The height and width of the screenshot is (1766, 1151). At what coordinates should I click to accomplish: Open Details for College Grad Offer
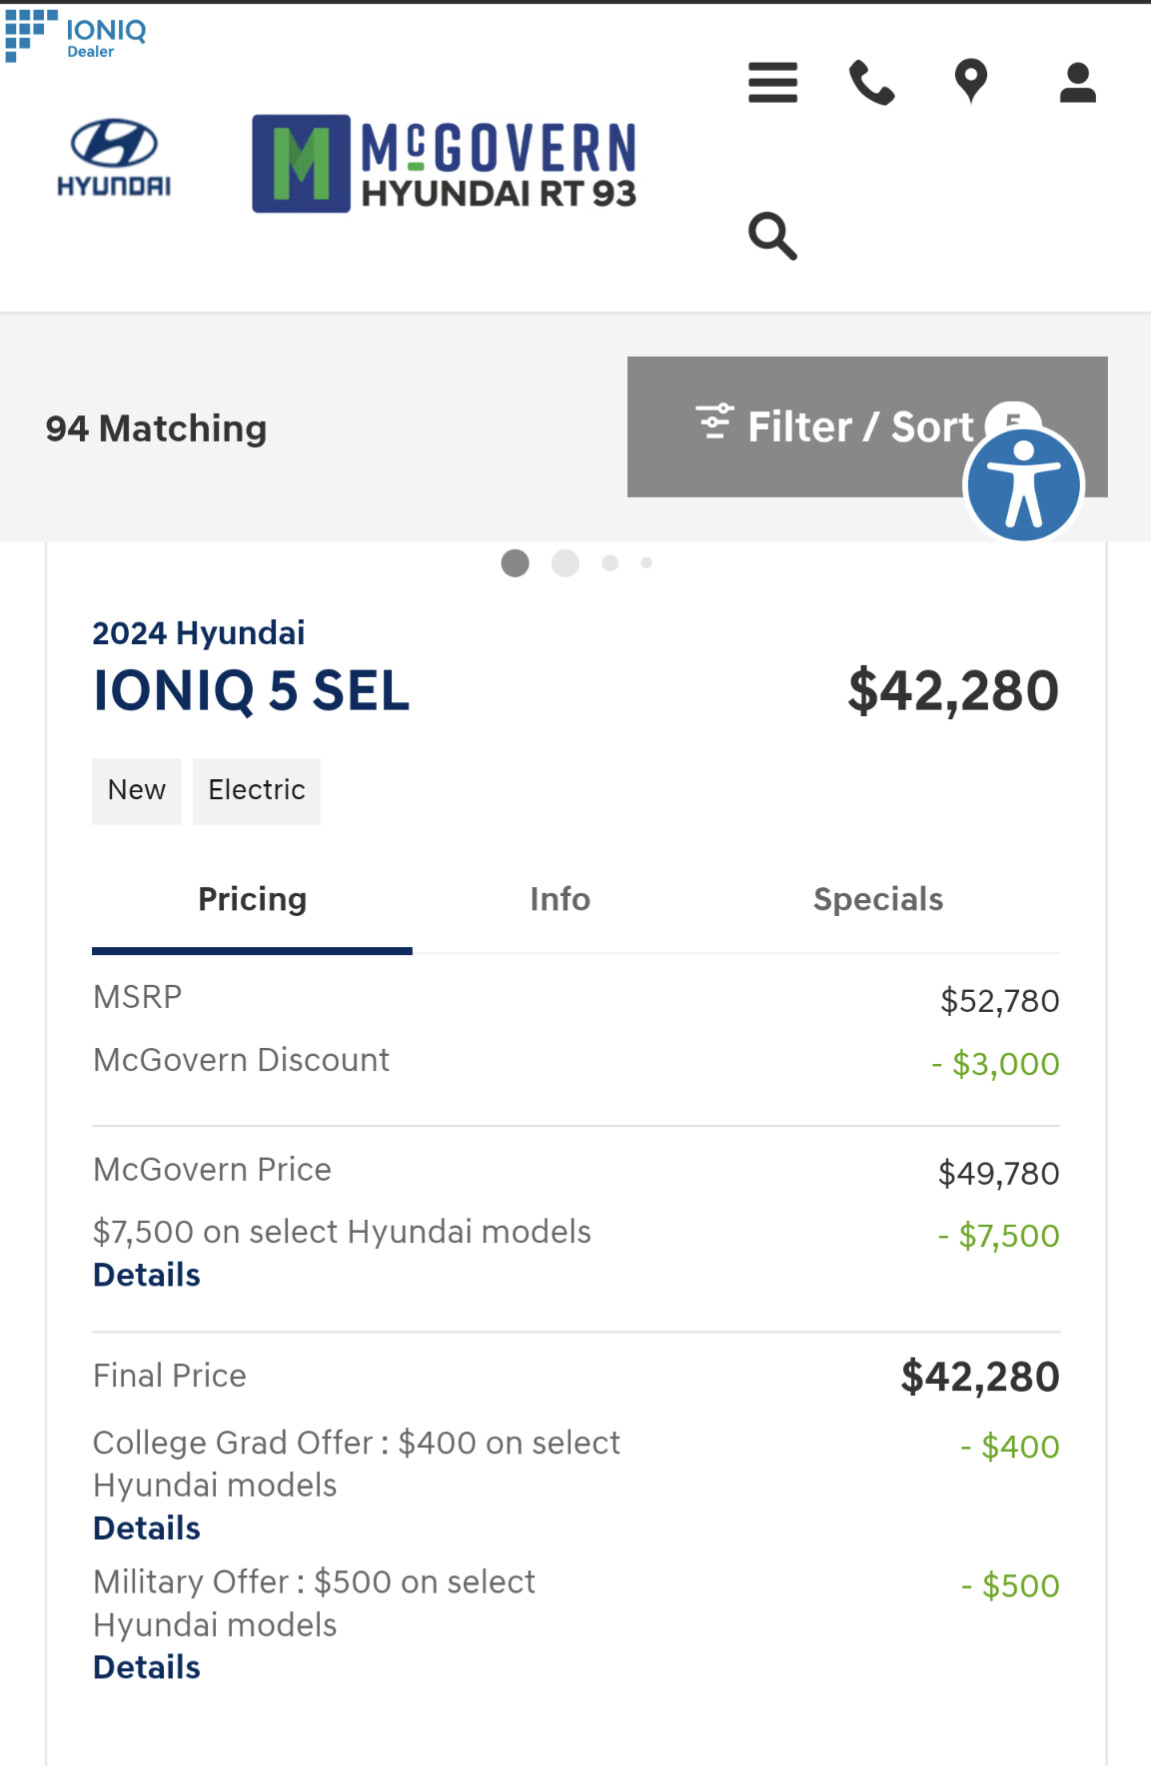[x=147, y=1528]
